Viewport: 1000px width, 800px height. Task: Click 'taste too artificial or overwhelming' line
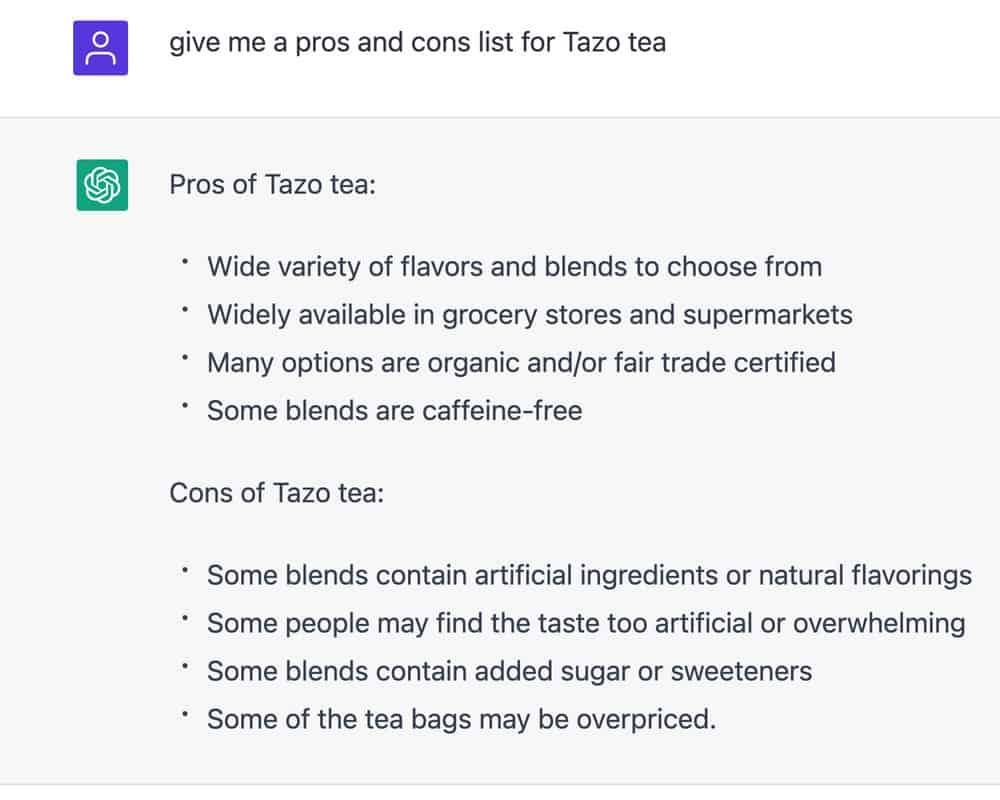(x=586, y=623)
